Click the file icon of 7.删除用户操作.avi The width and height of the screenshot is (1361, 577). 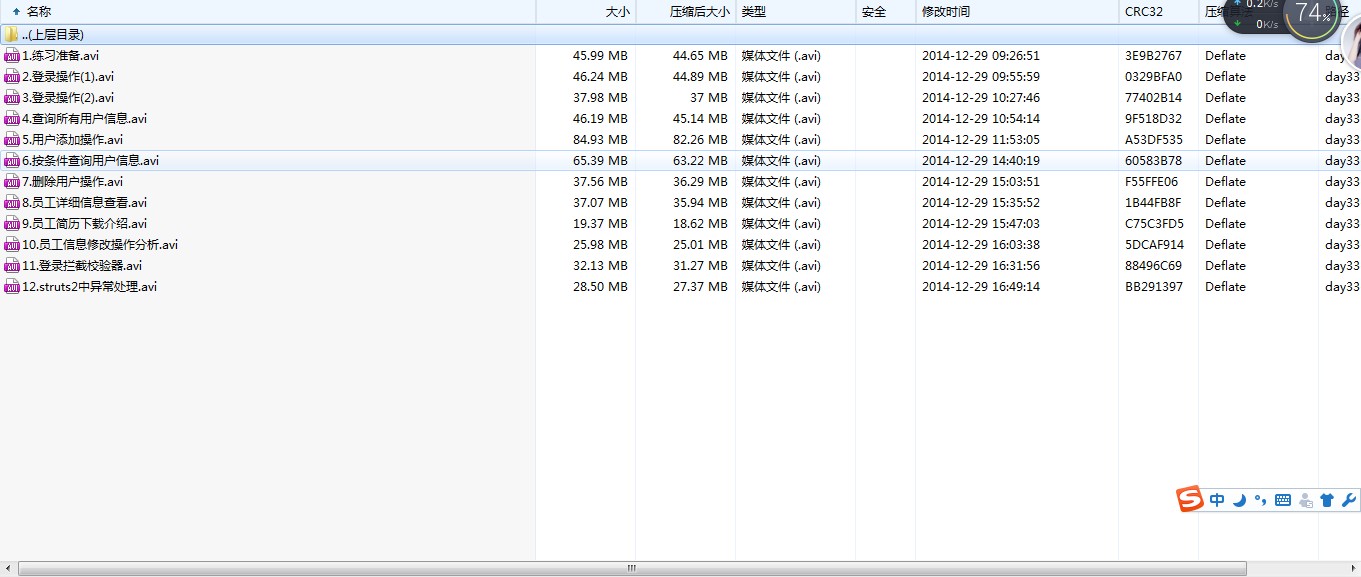pyautogui.click(x=12, y=182)
